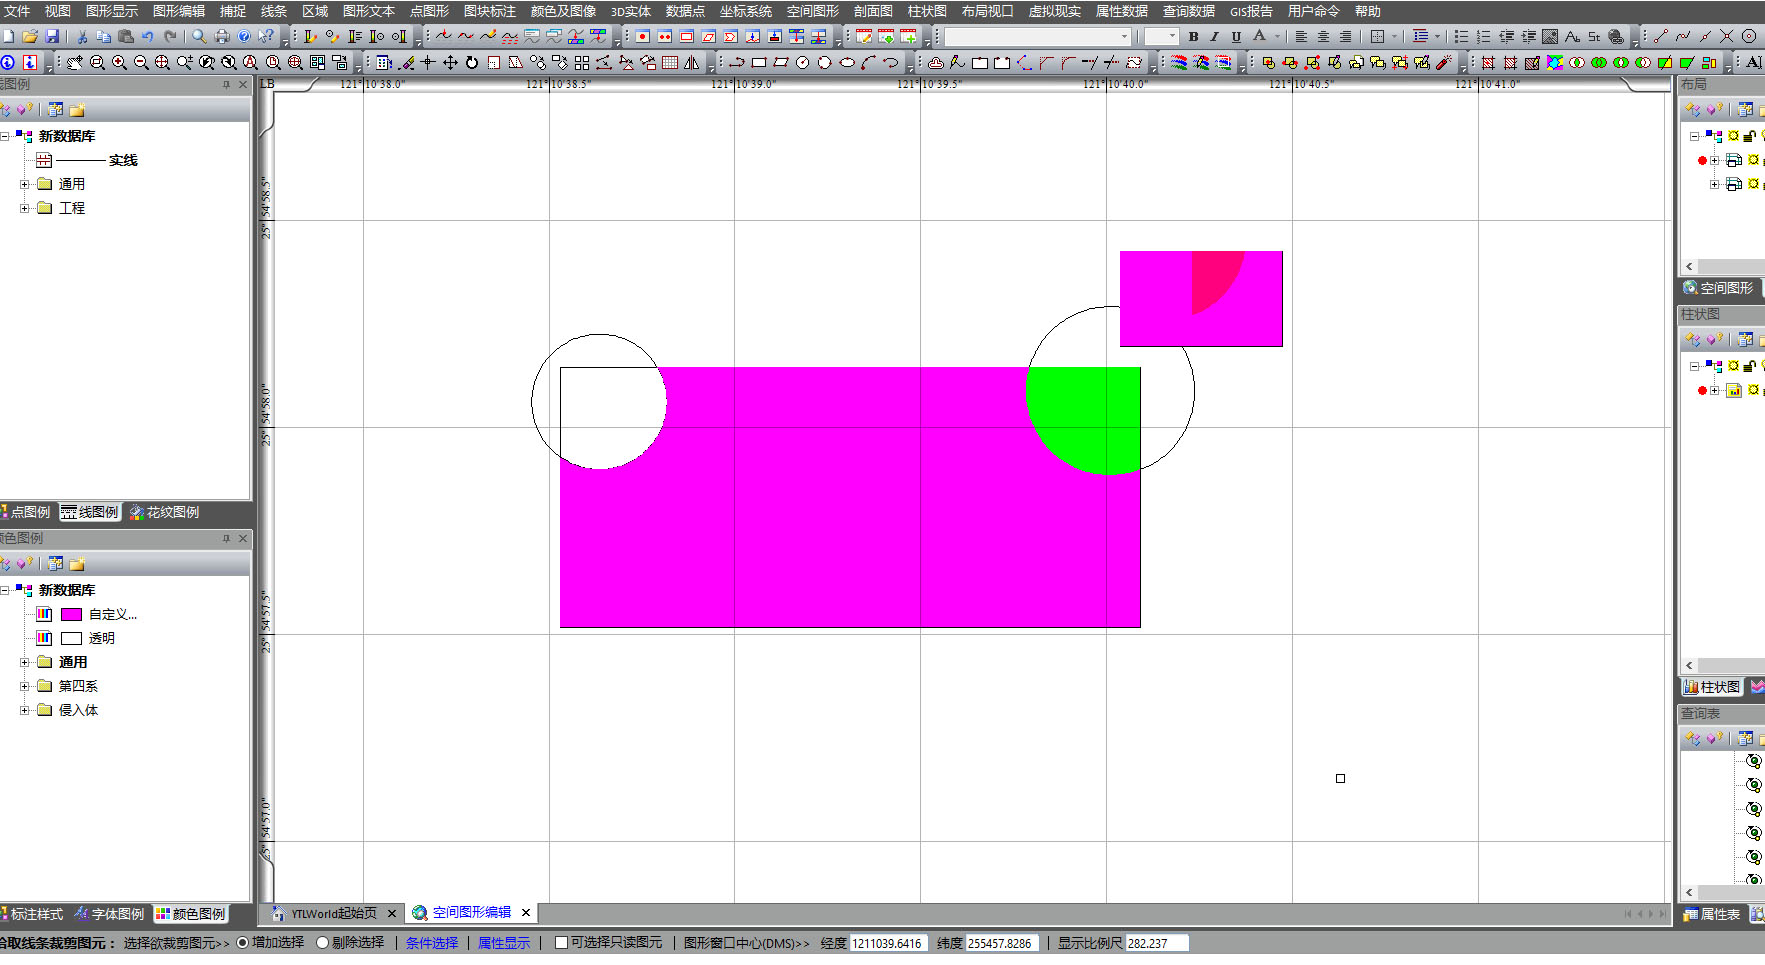
Task: Open the 坐标系统 menu
Action: point(746,11)
